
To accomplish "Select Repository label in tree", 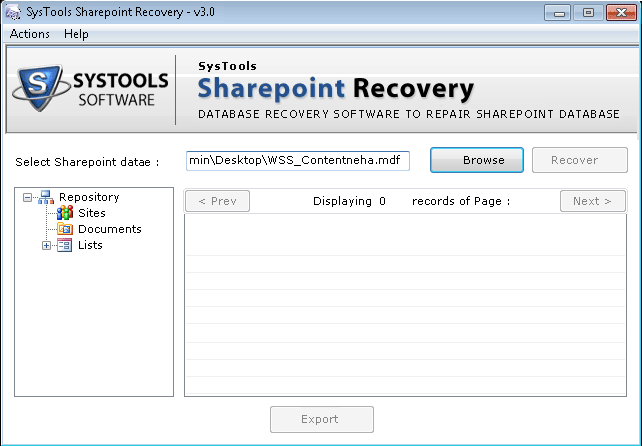I will pyautogui.click(x=89, y=197).
